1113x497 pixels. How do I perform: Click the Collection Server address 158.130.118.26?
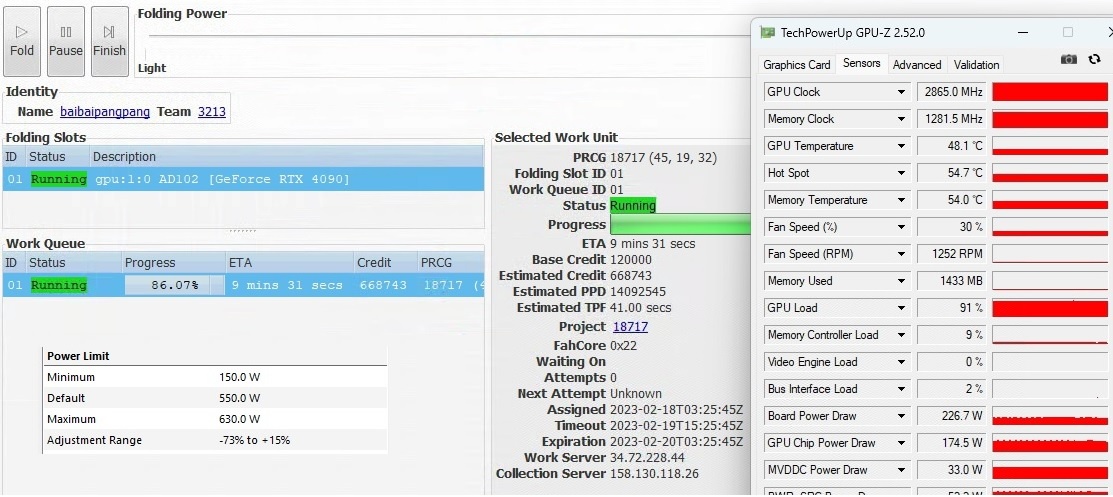[654, 474]
